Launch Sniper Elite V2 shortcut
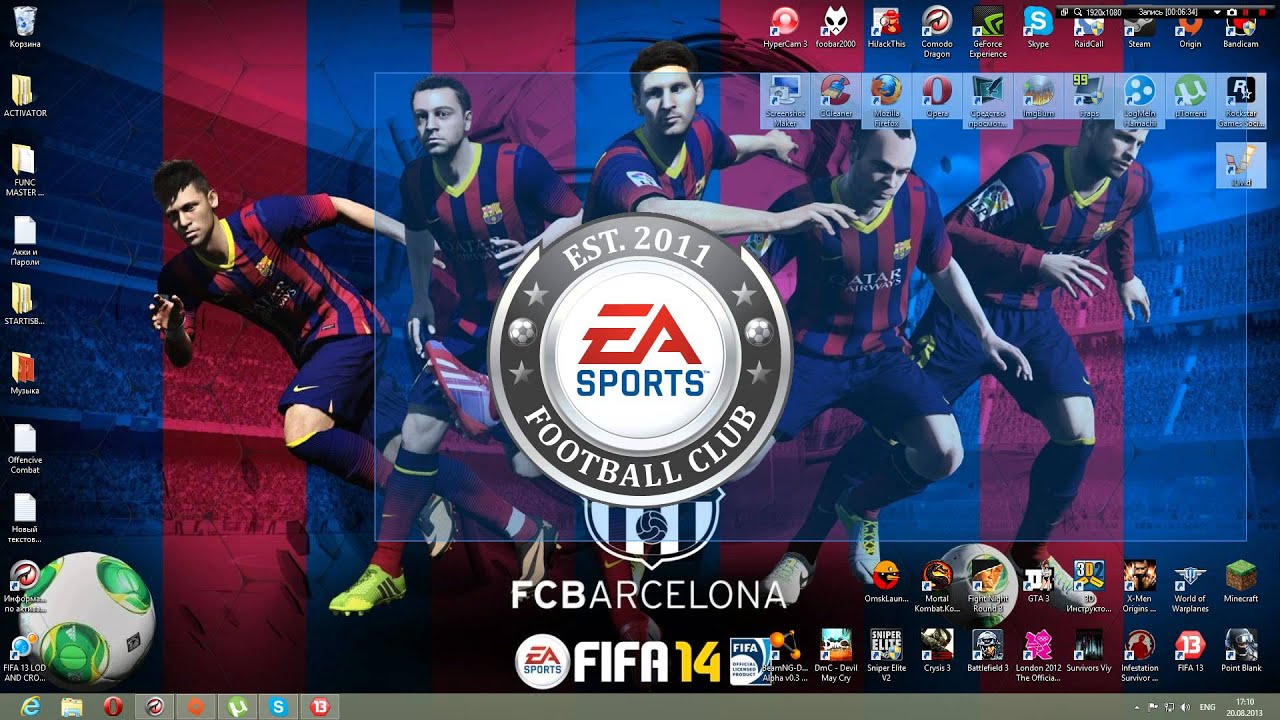The height and width of the screenshot is (720, 1280). [886, 655]
